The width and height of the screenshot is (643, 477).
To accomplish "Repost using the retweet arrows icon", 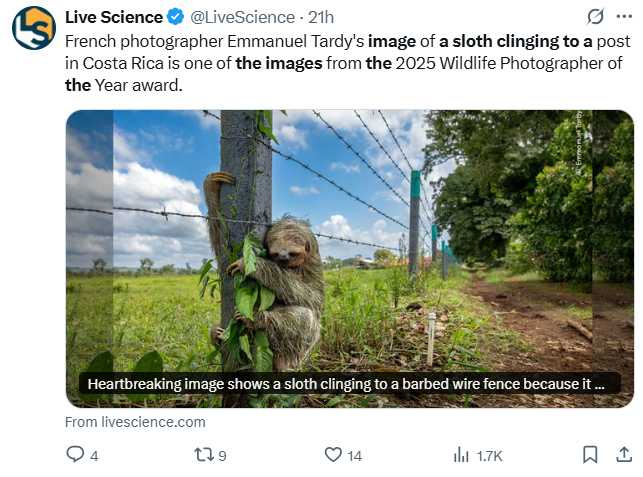I will (203, 455).
